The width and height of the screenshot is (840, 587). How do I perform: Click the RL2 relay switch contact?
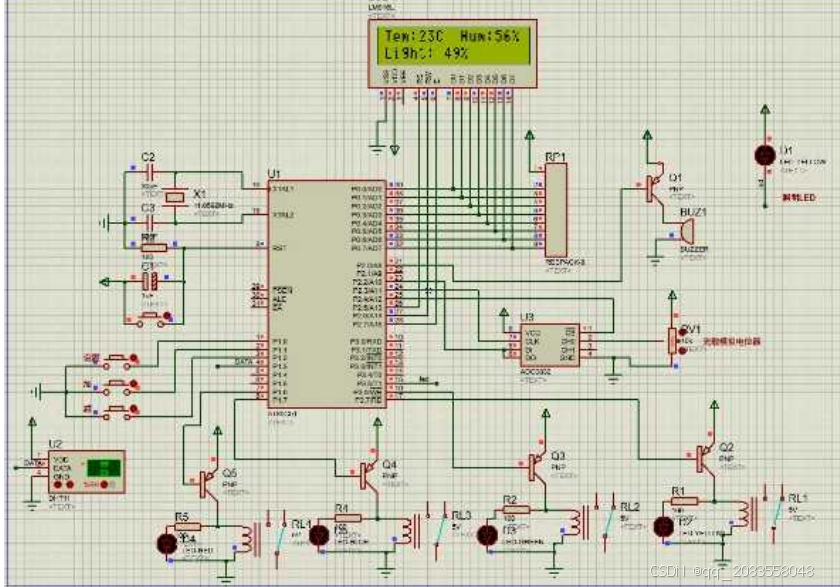(x=606, y=522)
